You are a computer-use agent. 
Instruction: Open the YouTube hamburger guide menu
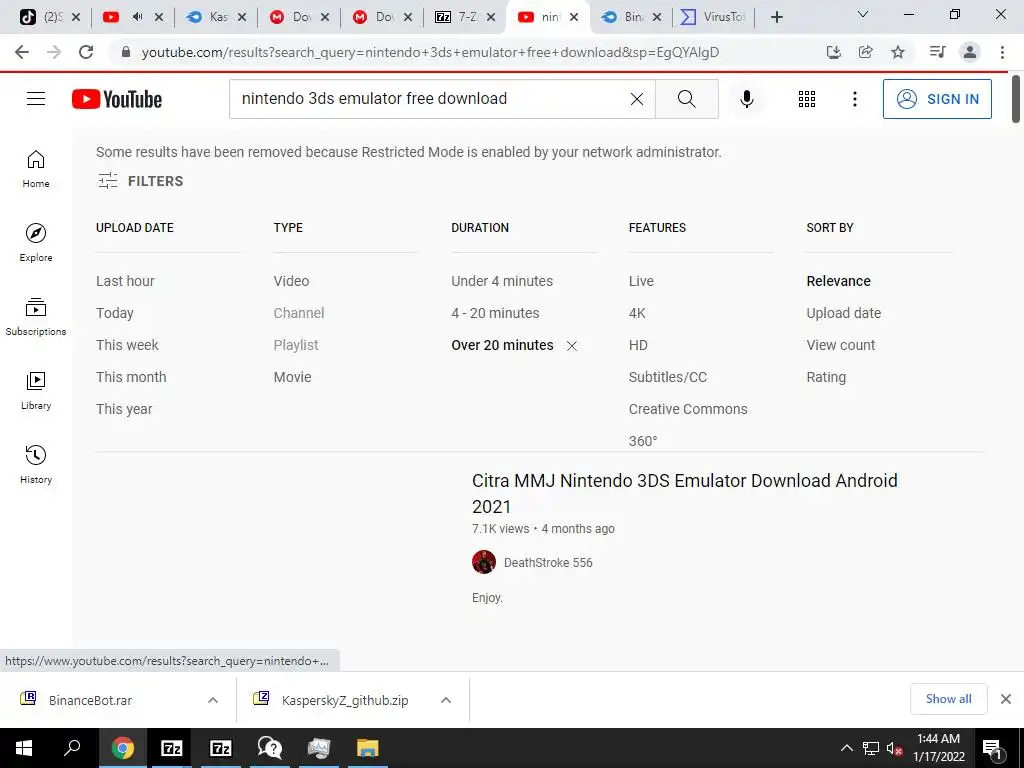36,99
